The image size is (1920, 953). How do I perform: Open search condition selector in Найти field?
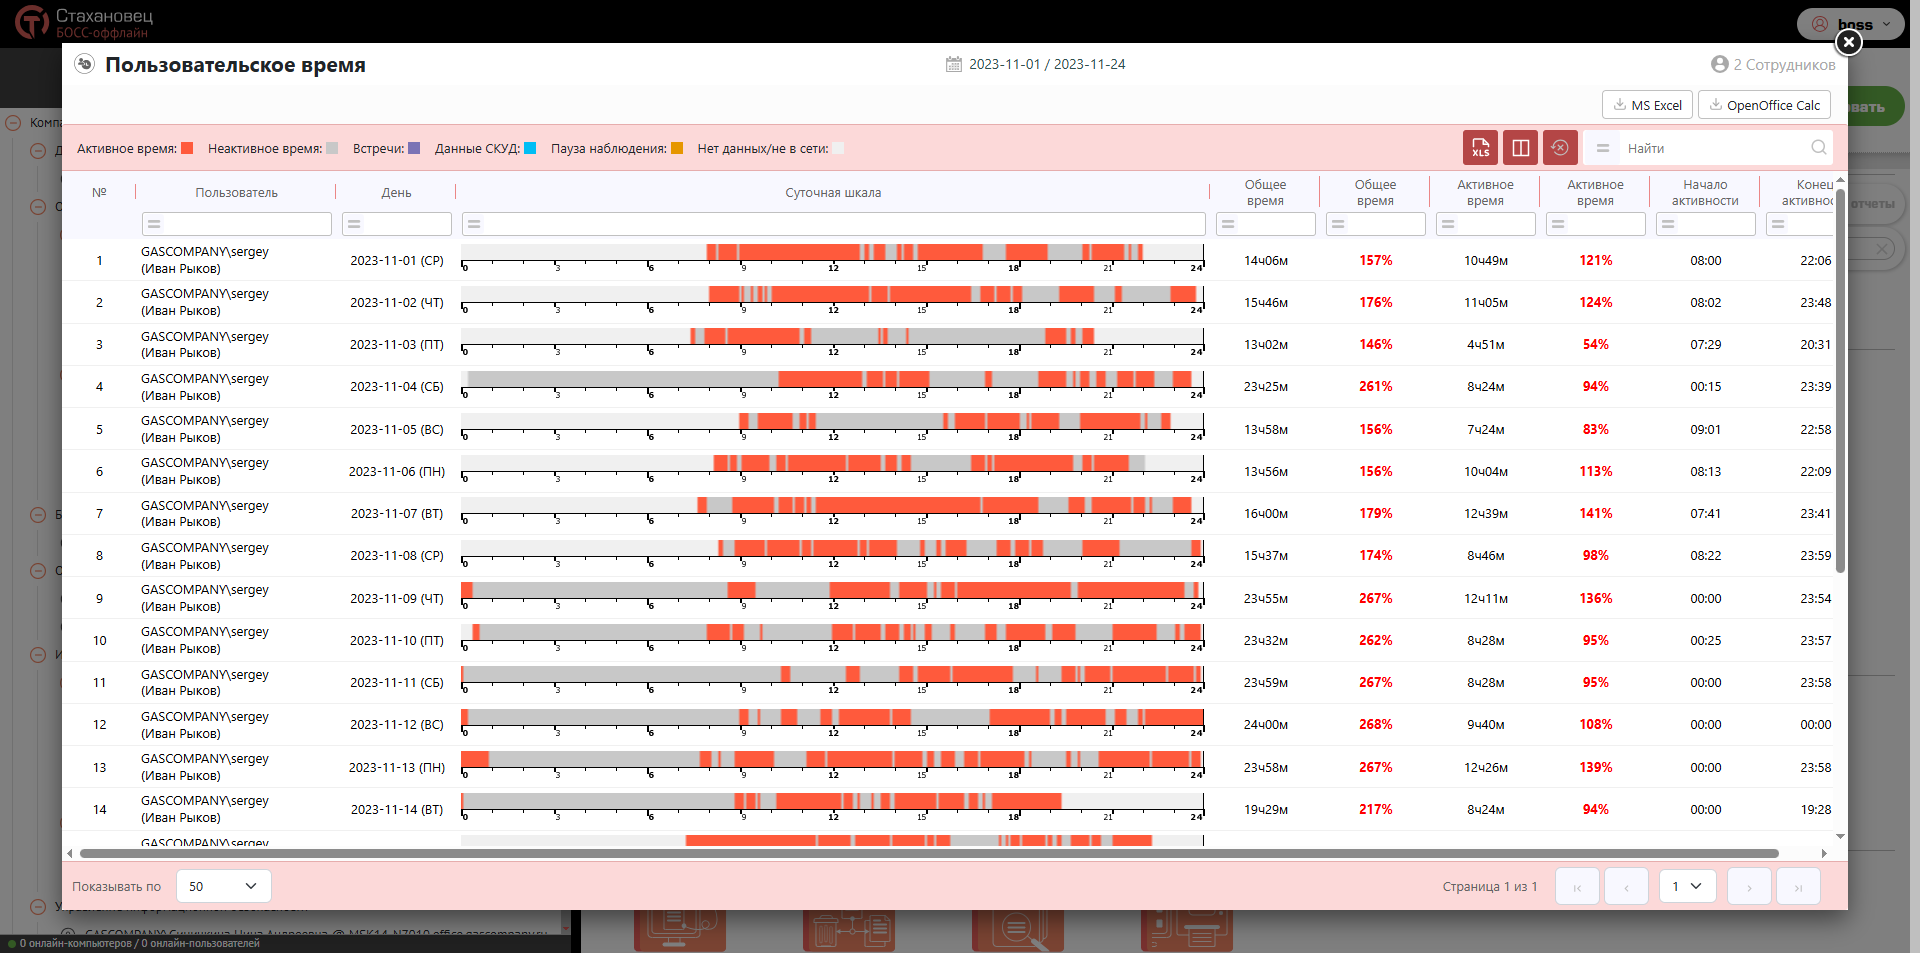tap(1602, 148)
